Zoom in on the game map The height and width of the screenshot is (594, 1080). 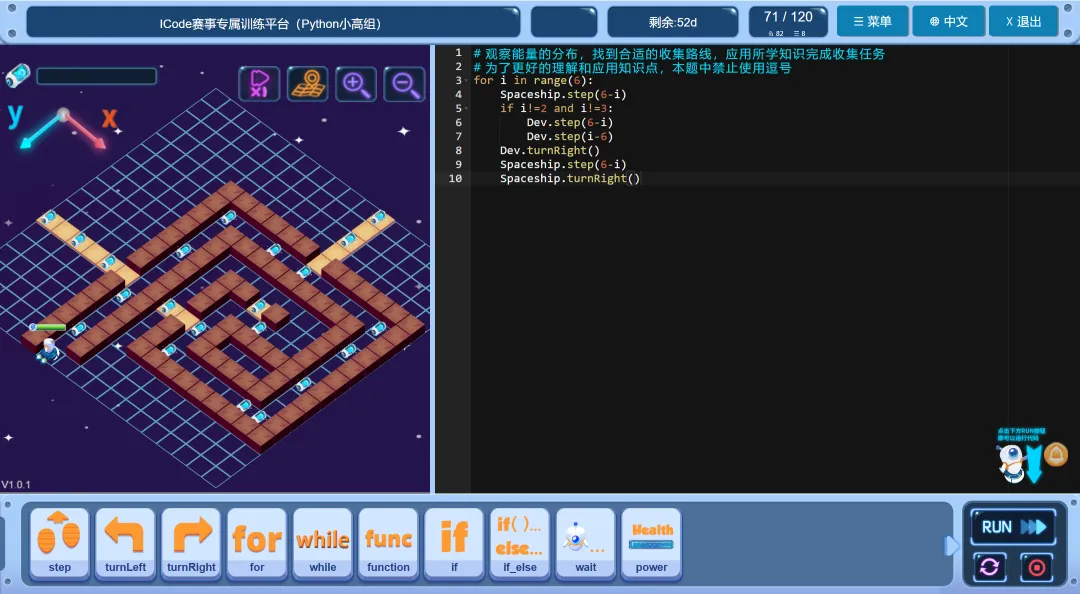point(356,84)
